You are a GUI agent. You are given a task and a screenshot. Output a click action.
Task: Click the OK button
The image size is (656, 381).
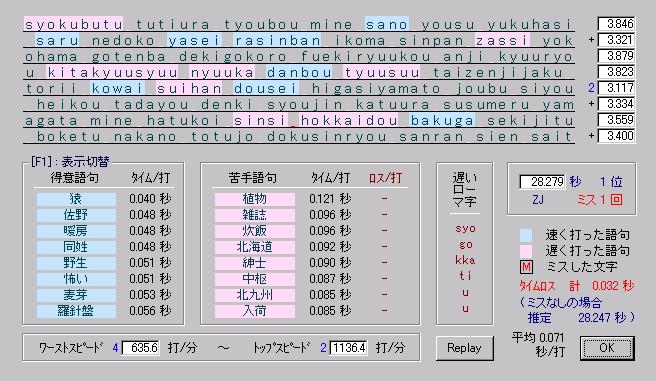(x=607, y=348)
